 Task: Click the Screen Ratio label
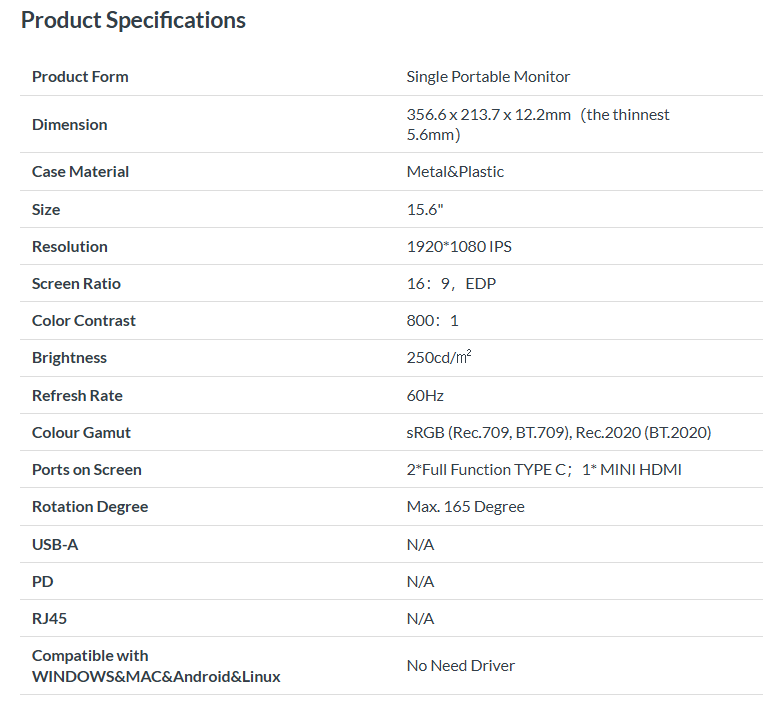76,284
